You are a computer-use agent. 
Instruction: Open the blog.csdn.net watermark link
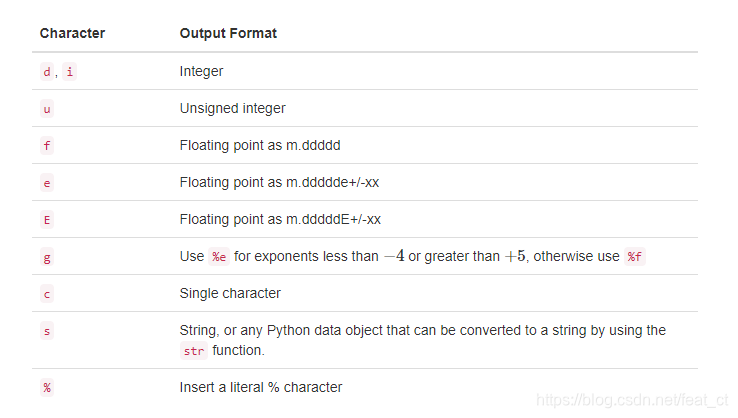(632, 401)
